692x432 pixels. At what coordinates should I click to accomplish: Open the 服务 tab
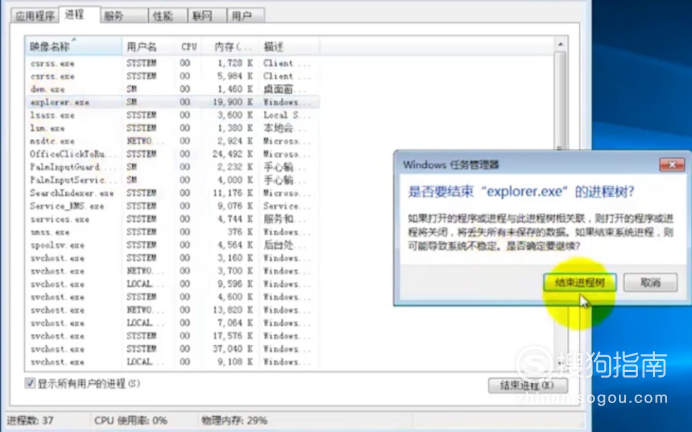point(124,16)
